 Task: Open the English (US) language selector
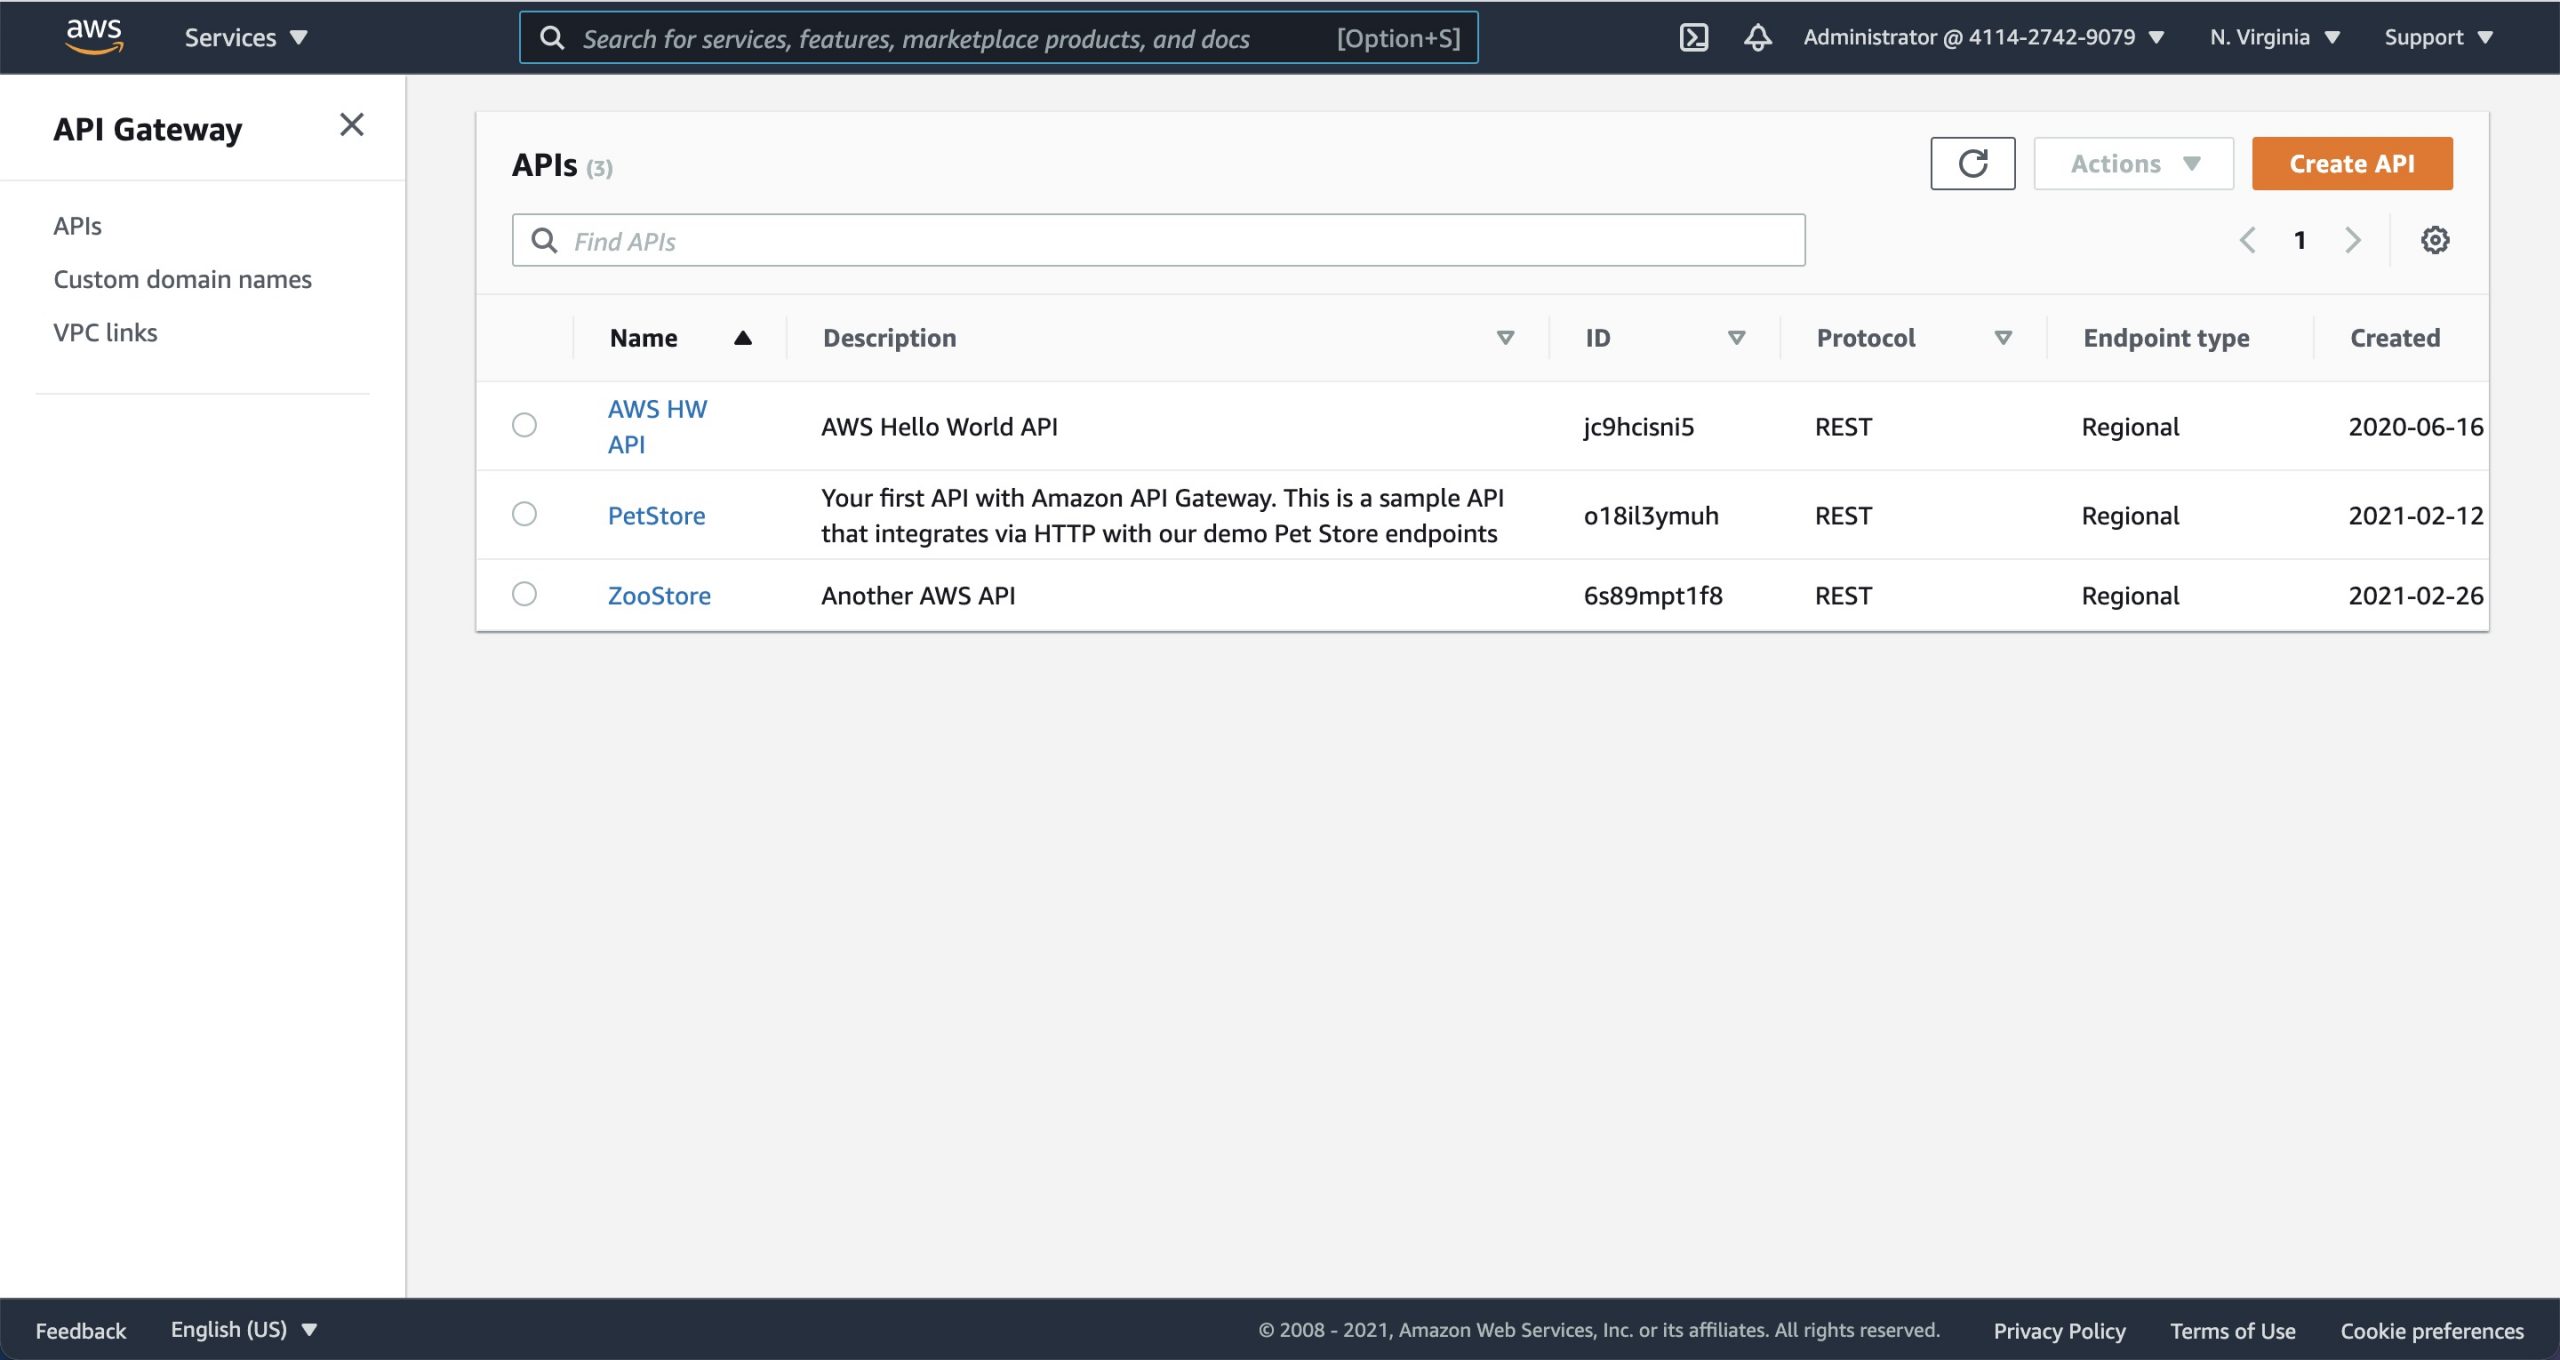(244, 1329)
